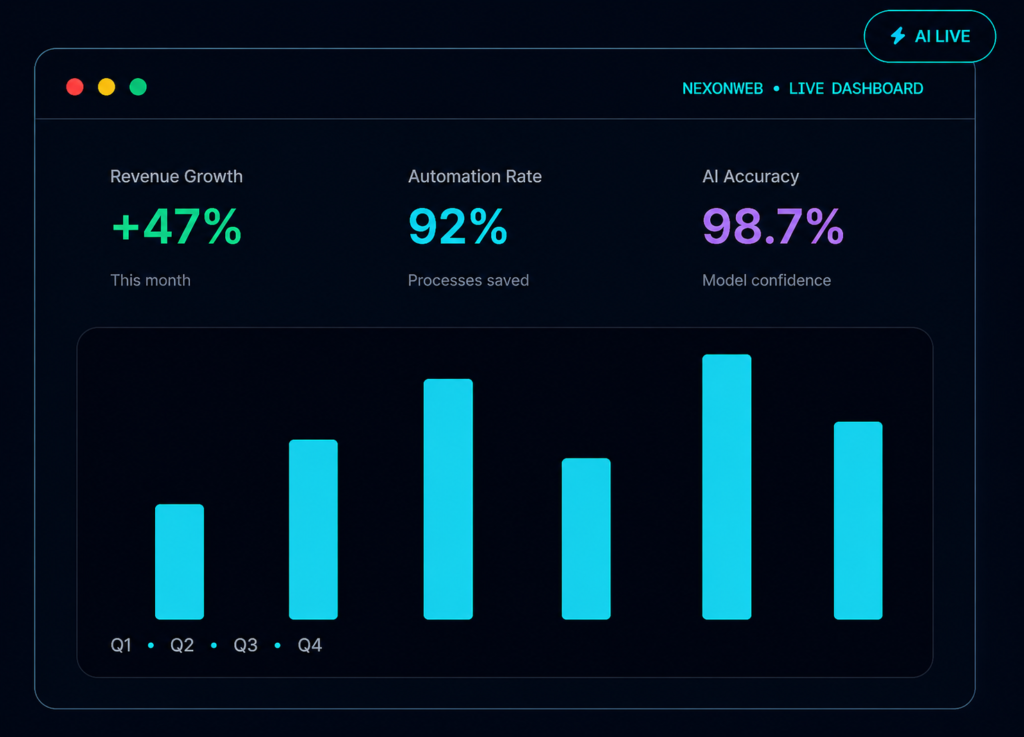Select the Q4 chart label

coord(310,645)
